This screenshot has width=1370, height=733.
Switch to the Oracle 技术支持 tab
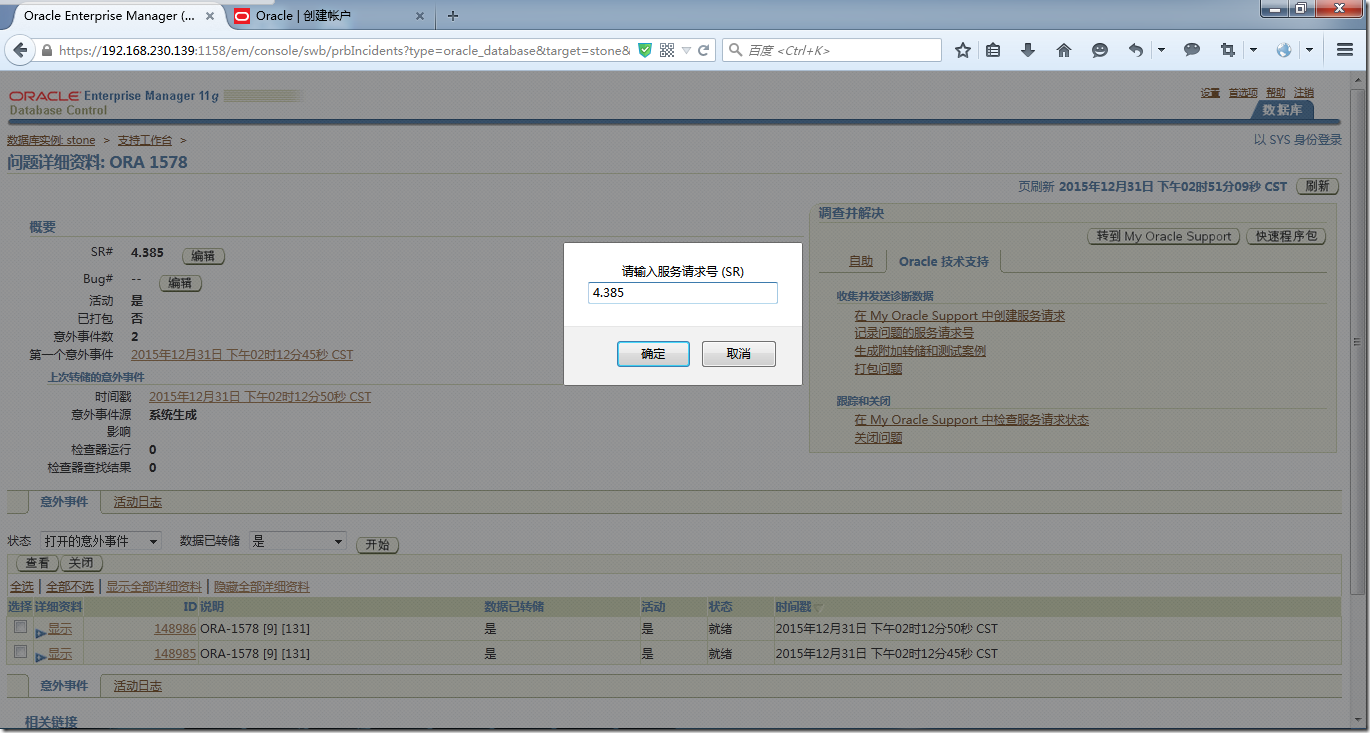click(x=943, y=261)
